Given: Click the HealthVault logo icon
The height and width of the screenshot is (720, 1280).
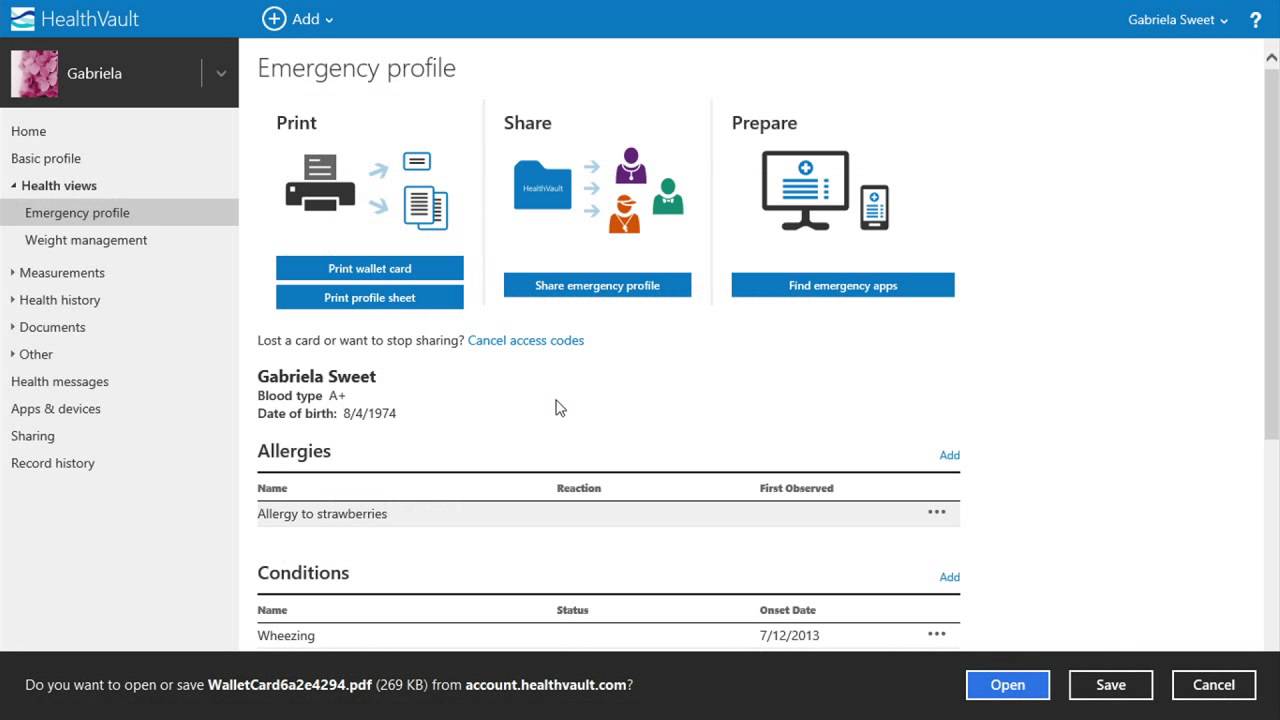Looking at the screenshot, I should click(22, 19).
